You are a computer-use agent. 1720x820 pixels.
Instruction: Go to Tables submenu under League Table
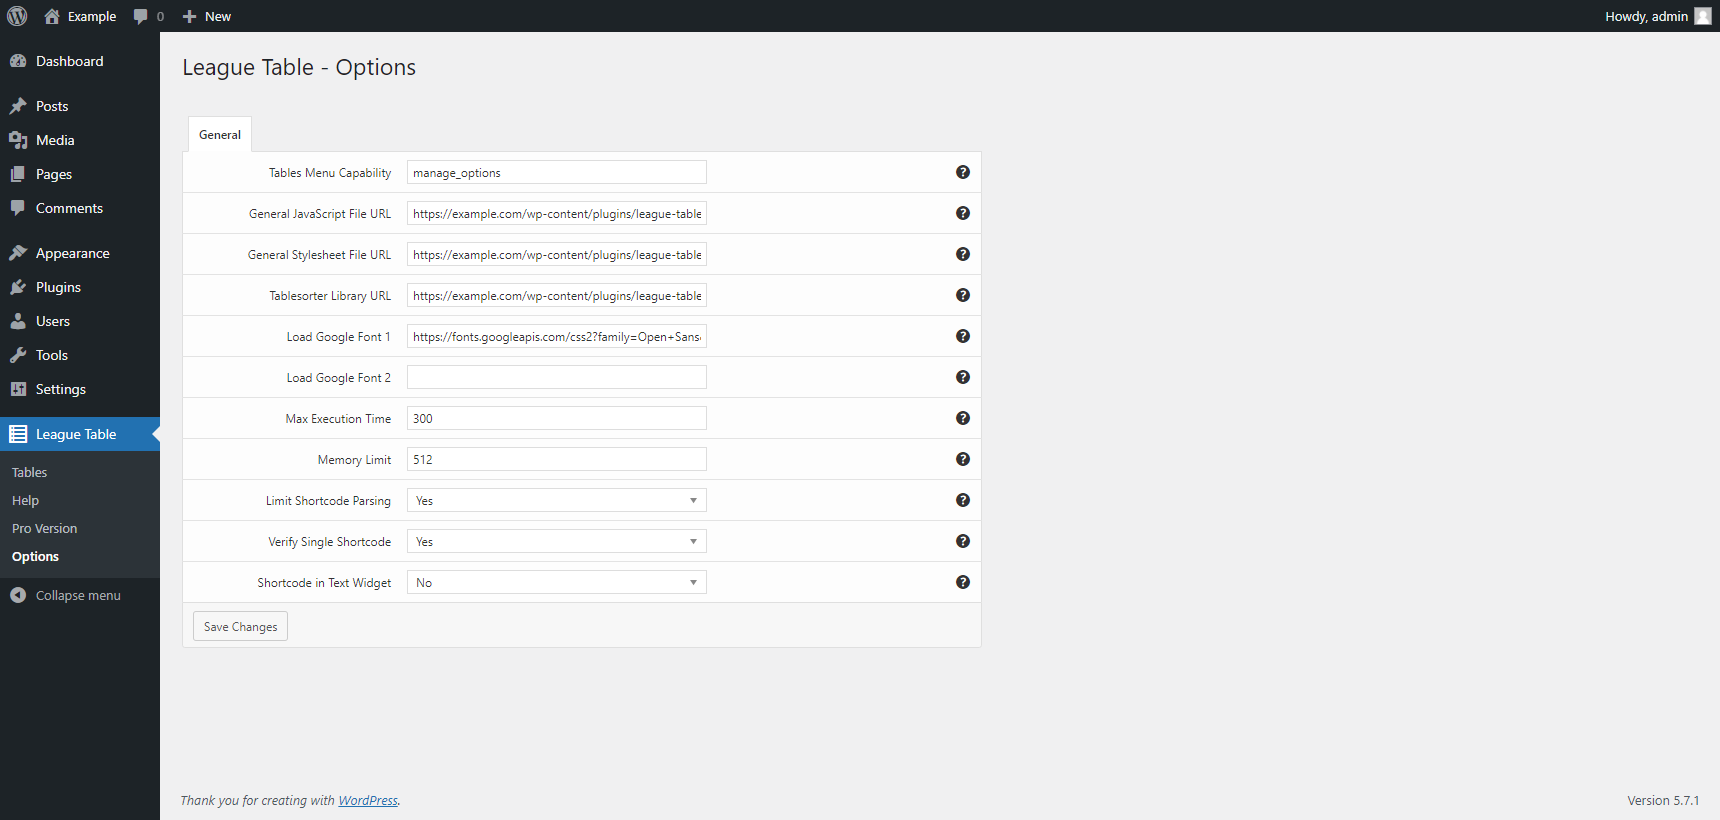pos(30,472)
